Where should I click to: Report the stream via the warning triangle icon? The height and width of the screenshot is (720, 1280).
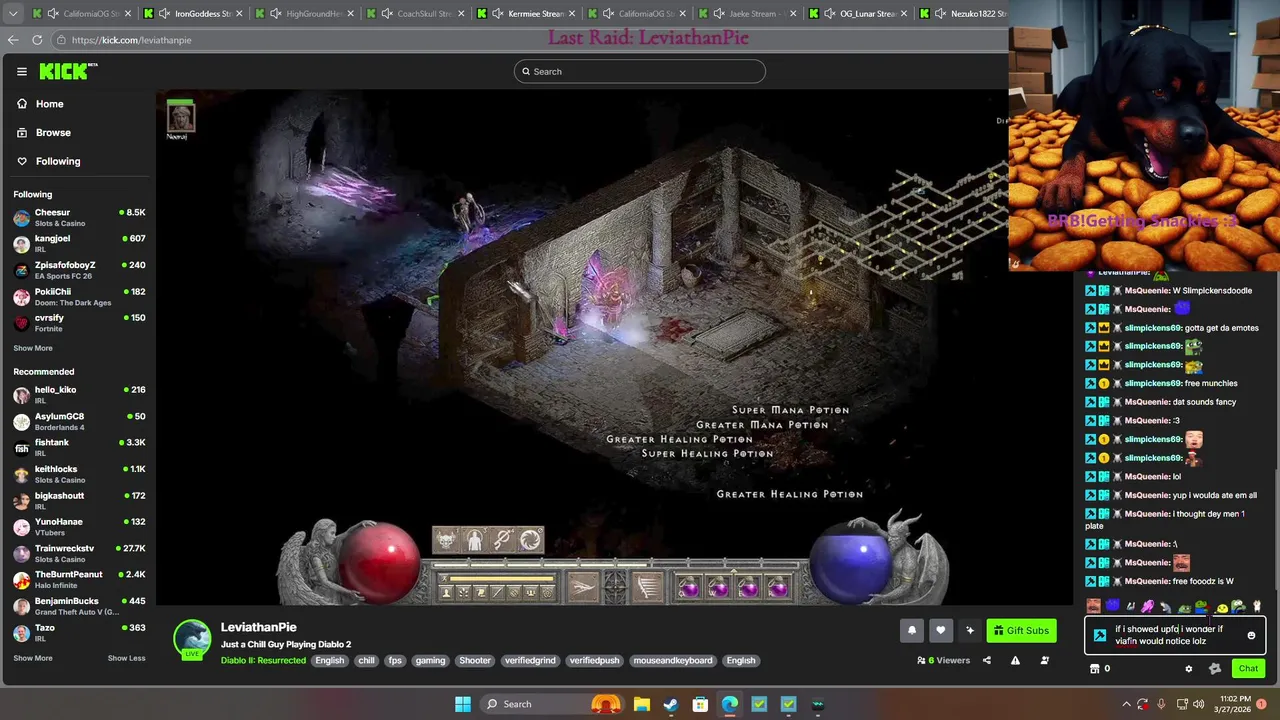point(1015,660)
